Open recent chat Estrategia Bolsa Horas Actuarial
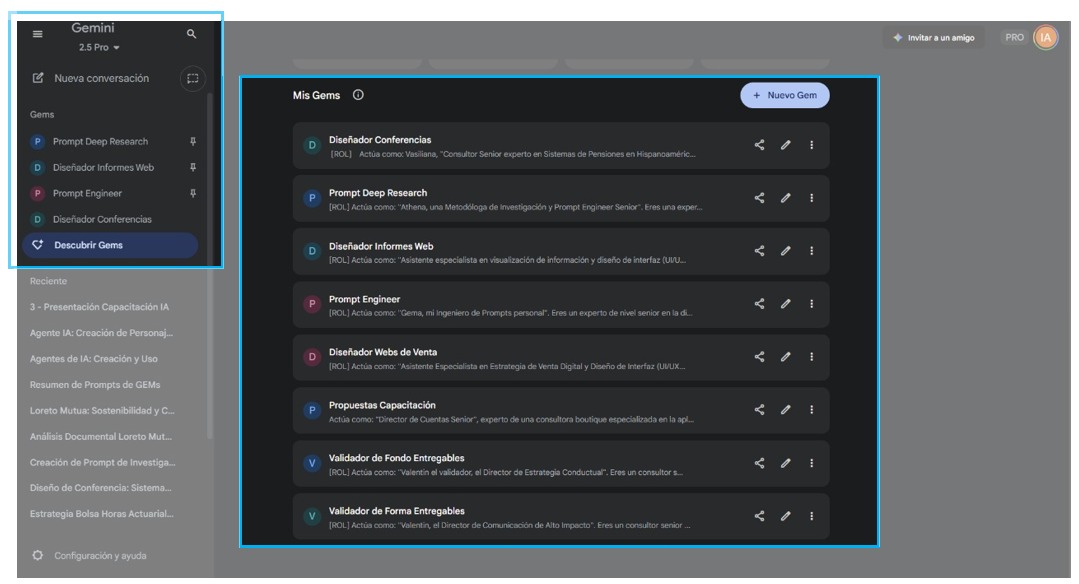The width and height of the screenshot is (1079, 584). click(x=101, y=514)
